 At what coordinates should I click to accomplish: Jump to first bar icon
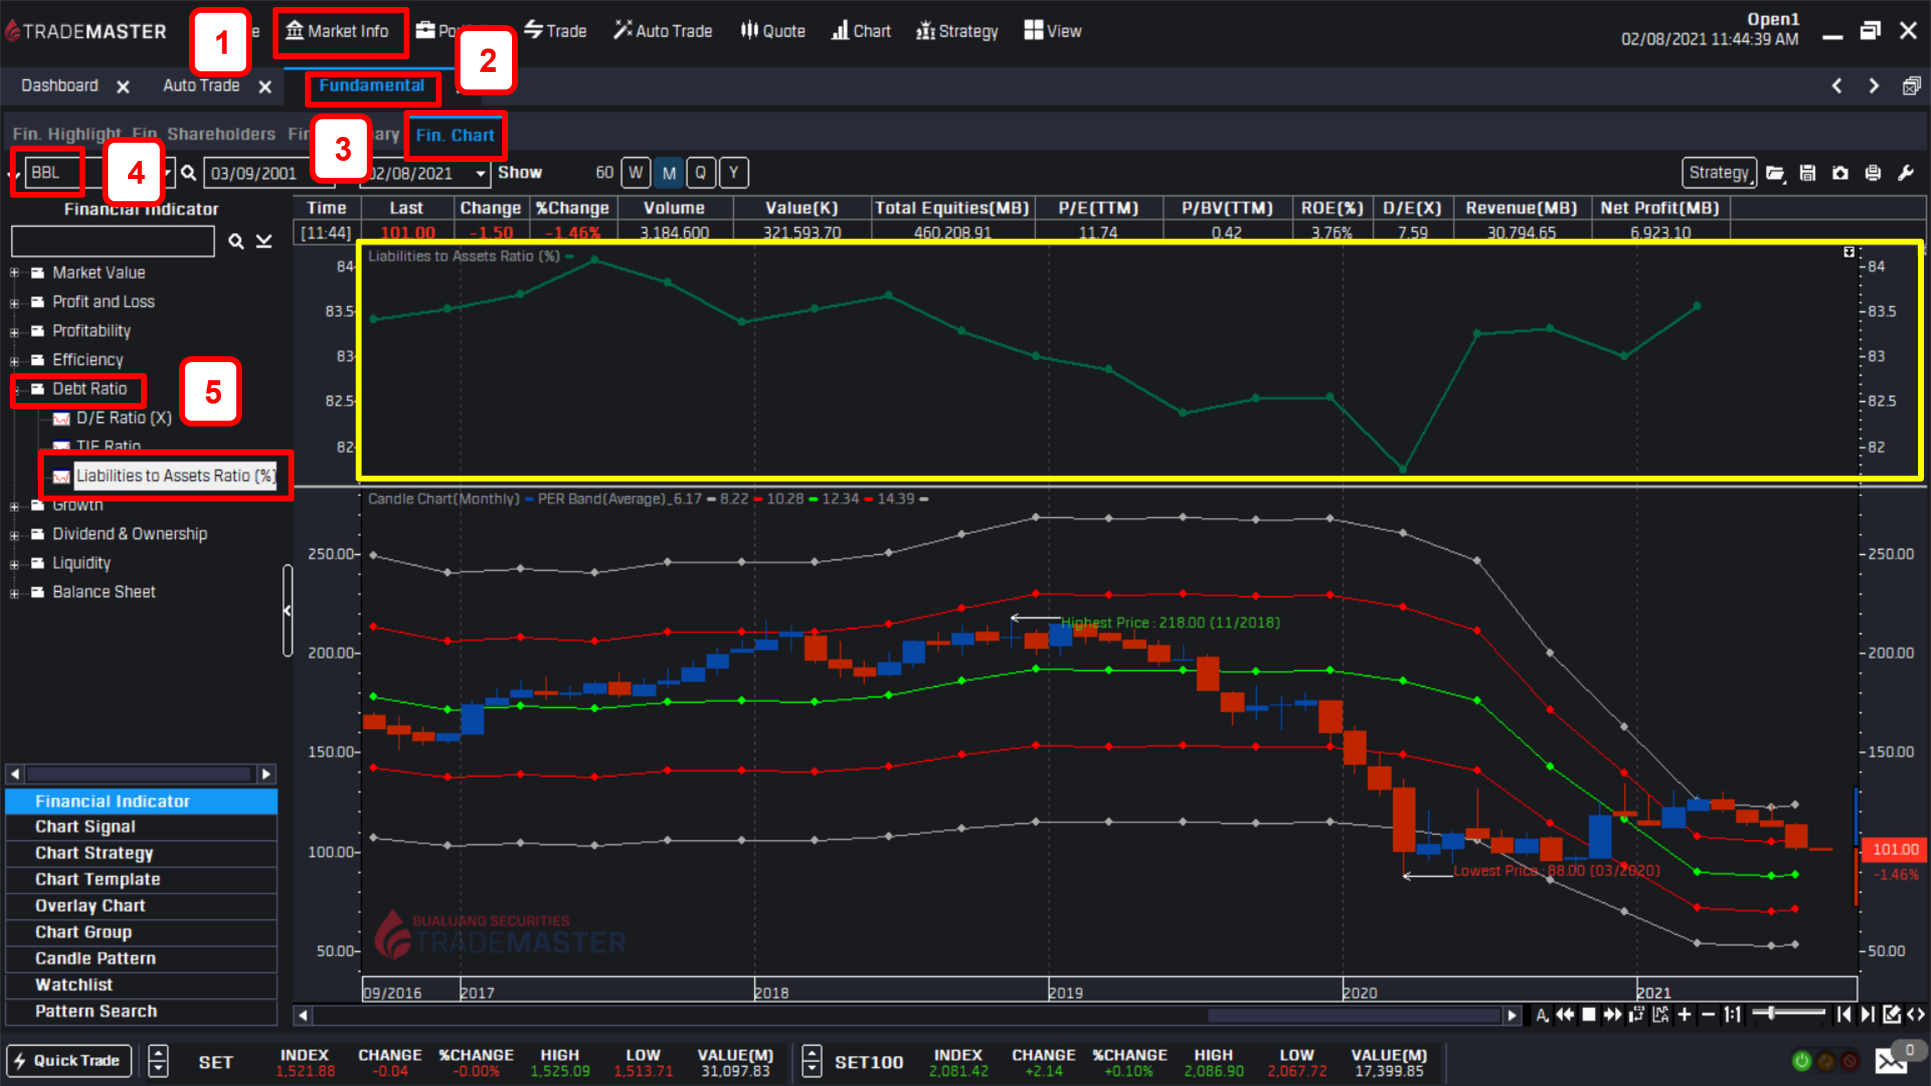tap(1844, 1015)
